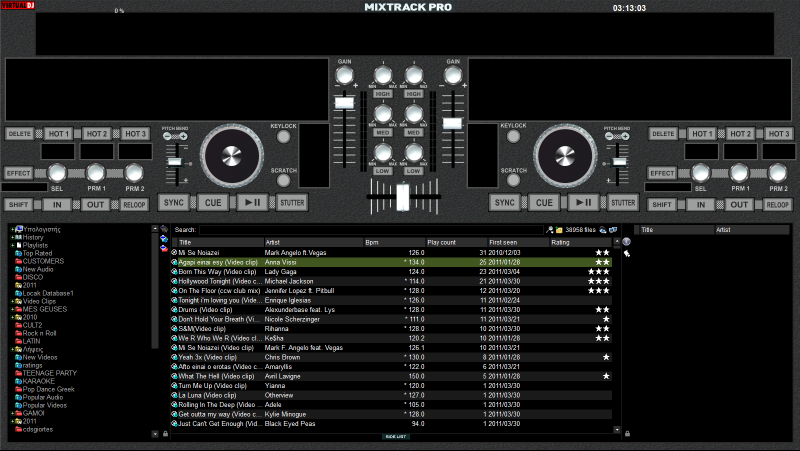Click the left deck play/pause button

(253, 203)
